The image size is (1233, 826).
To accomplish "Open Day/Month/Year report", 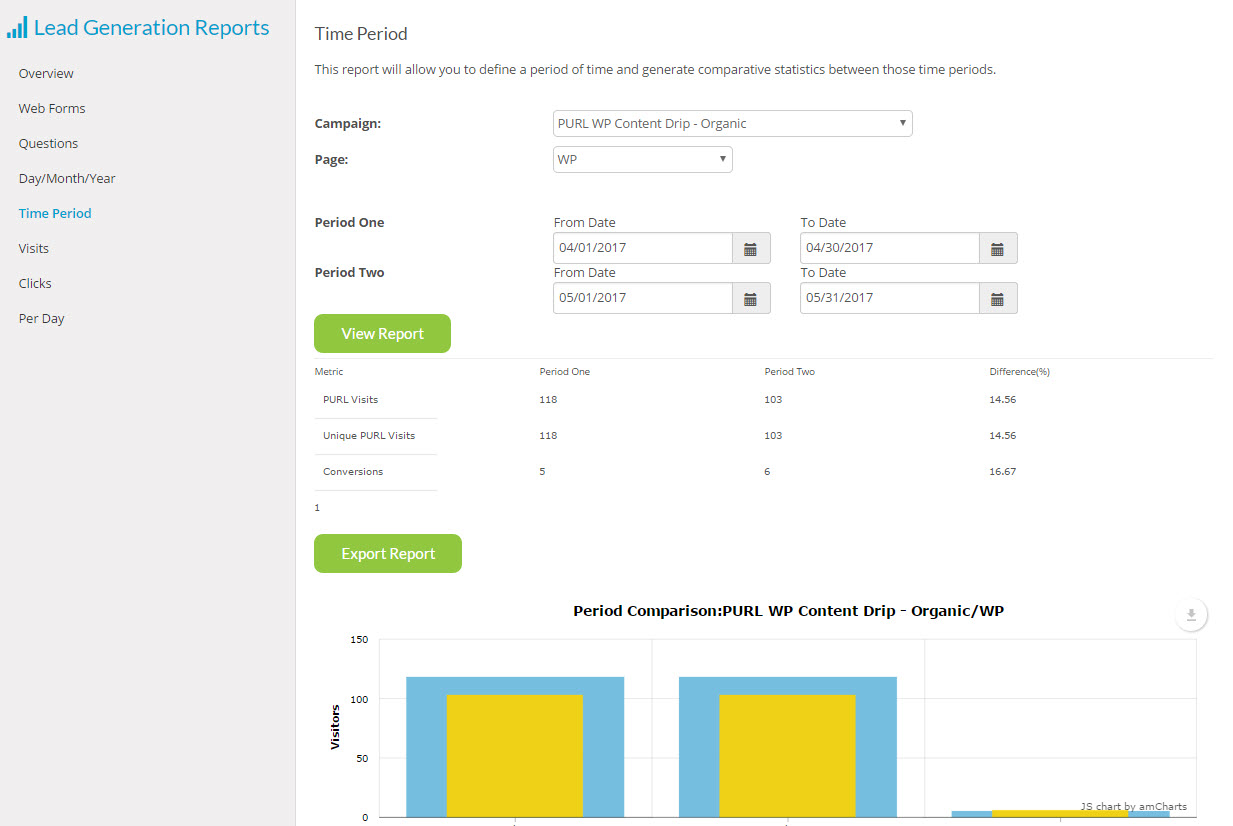I will (67, 178).
